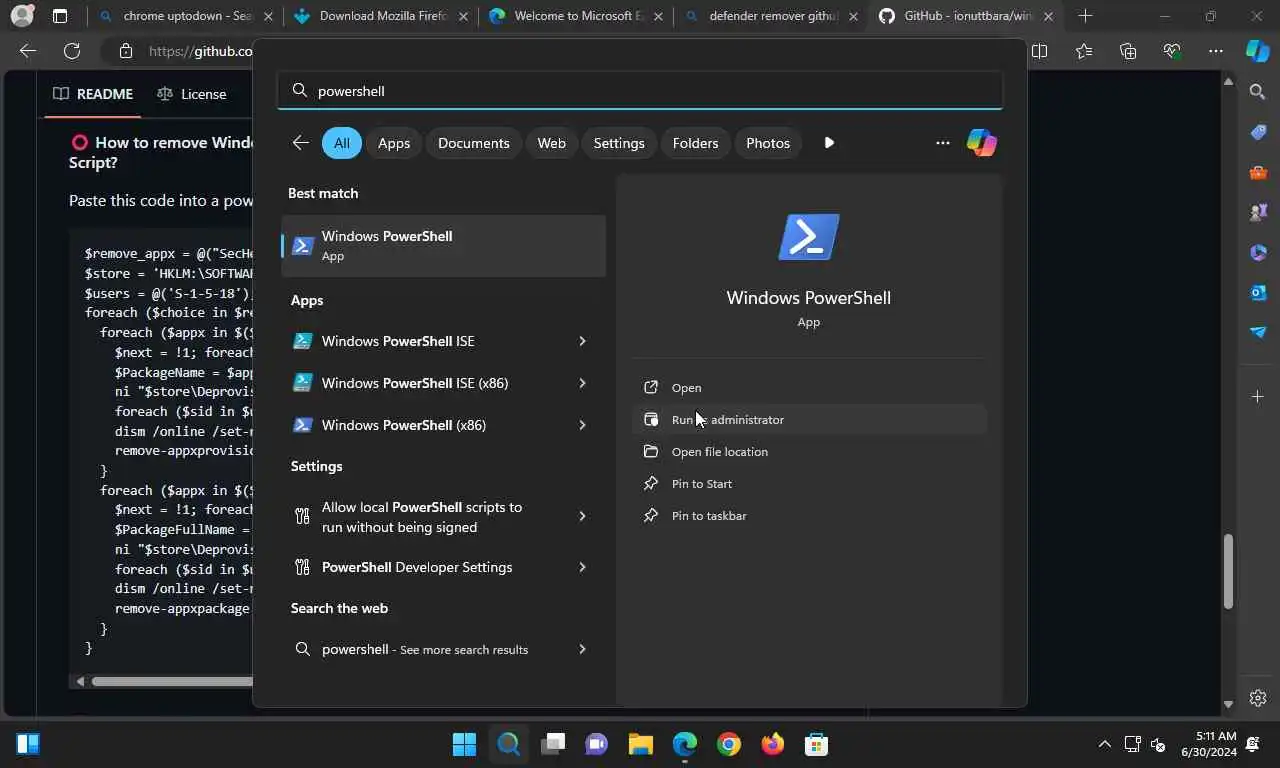Refresh the GitHub page
The width and height of the screenshot is (1280, 768).
coord(72,52)
